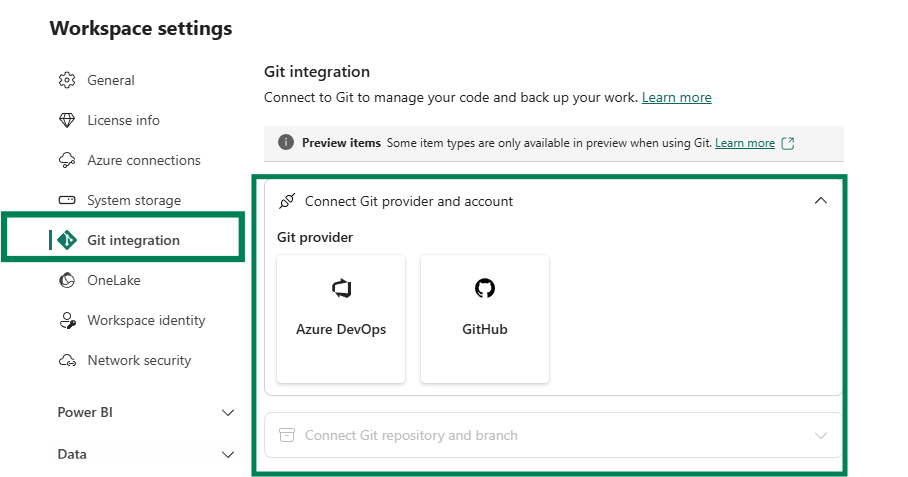Image resolution: width=908 pixels, height=477 pixels.
Task: Click the info icon in Preview items banner
Action: pos(285,142)
